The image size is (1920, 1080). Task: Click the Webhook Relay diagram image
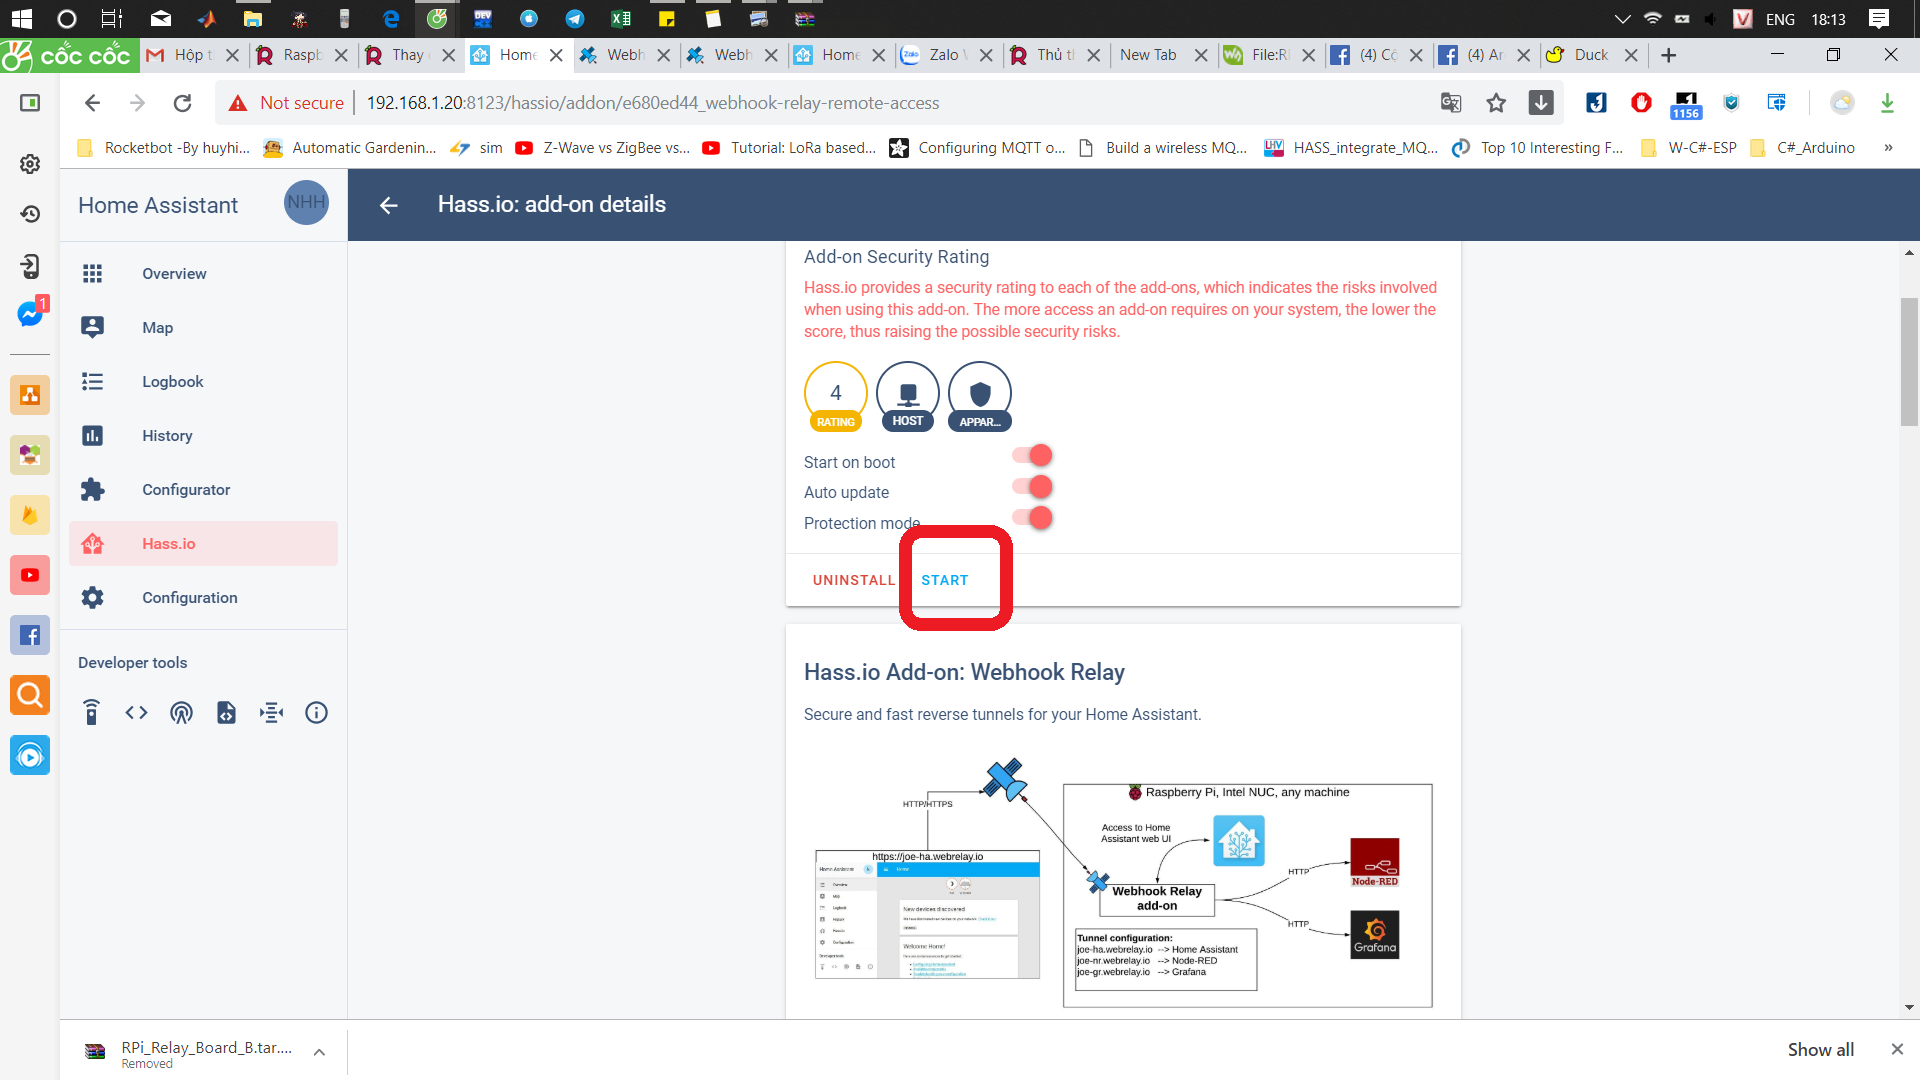tap(1123, 883)
